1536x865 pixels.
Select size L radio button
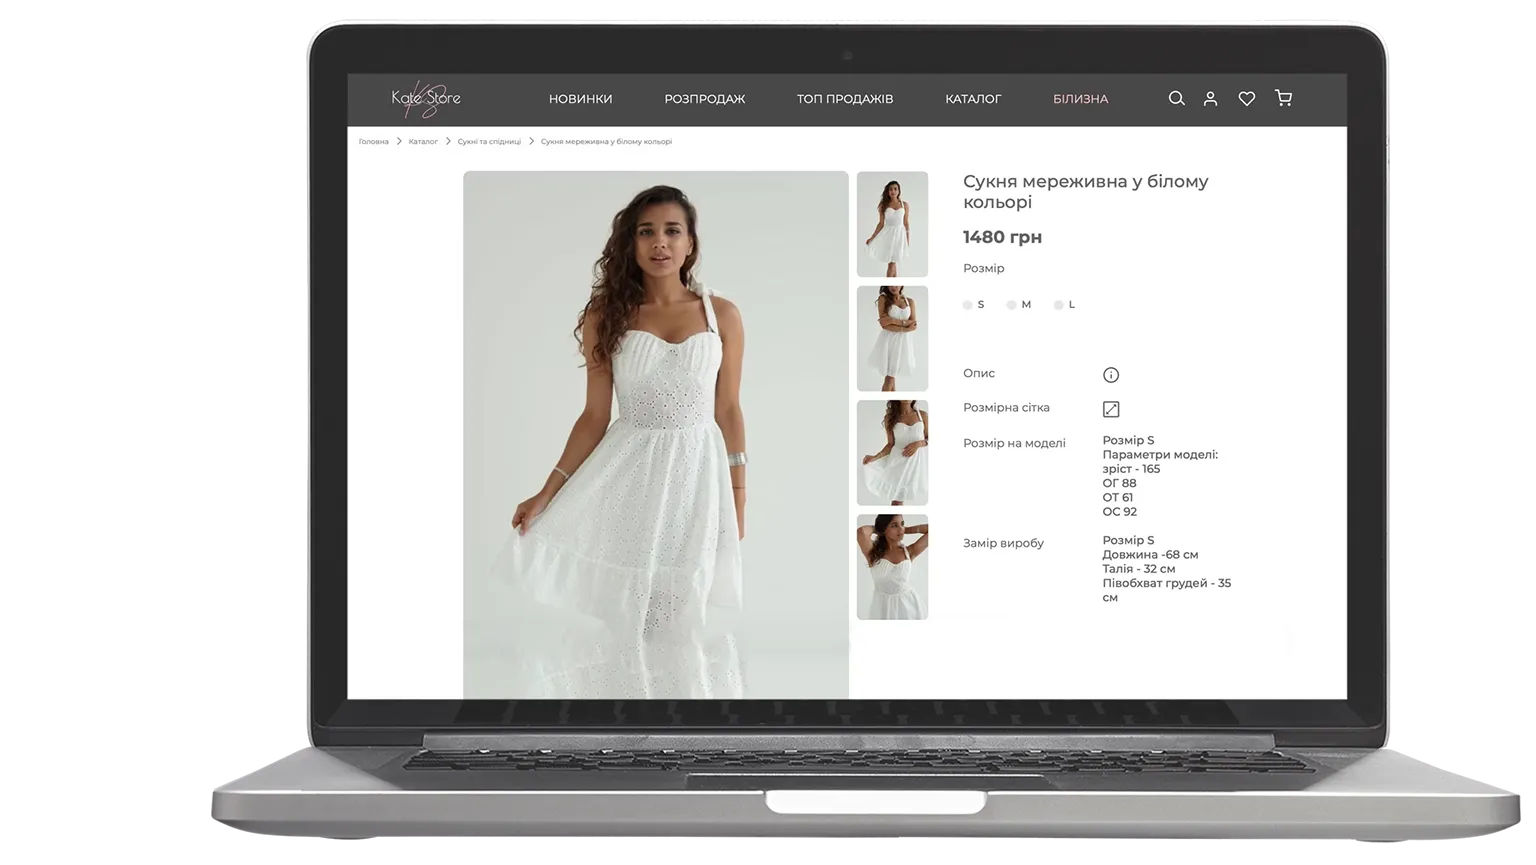pyautogui.click(x=1058, y=305)
